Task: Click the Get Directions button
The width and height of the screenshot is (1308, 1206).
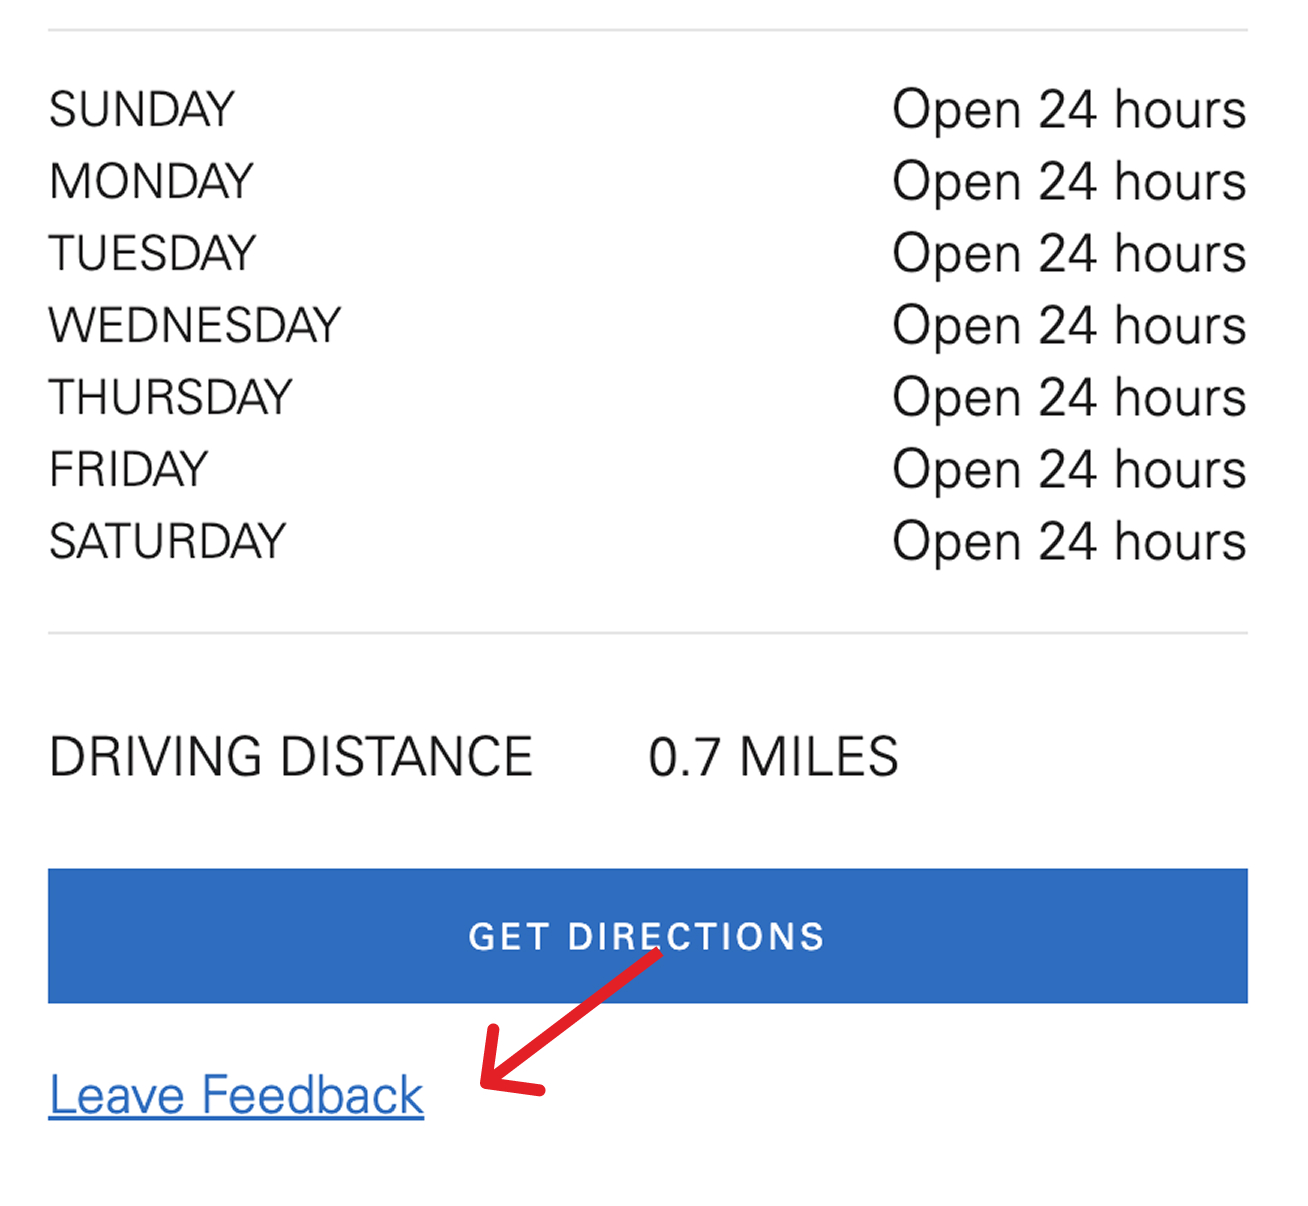Action: click(647, 935)
